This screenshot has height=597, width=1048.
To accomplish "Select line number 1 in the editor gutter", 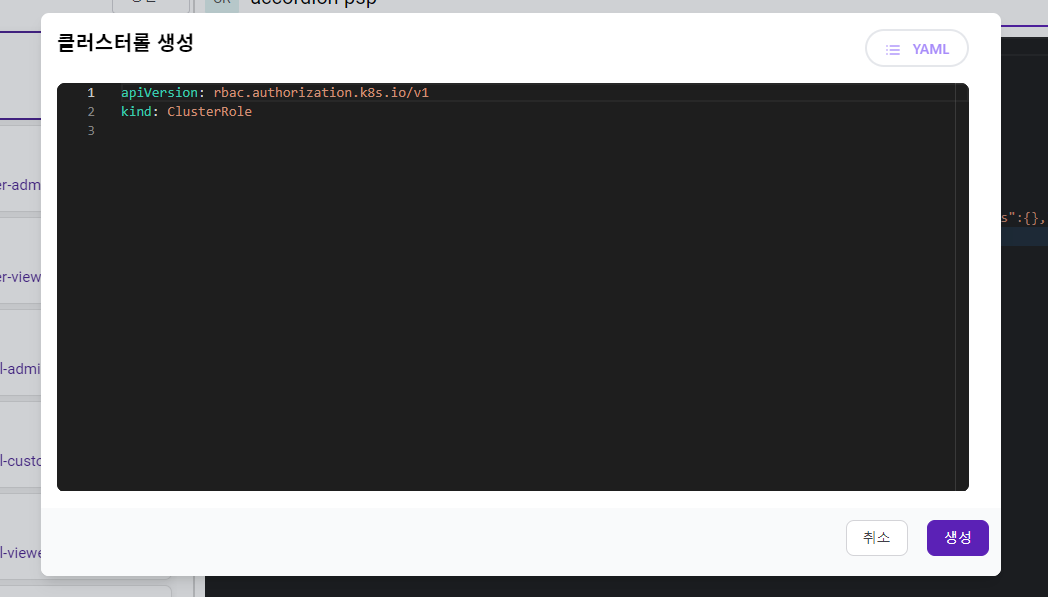I will (x=91, y=92).
